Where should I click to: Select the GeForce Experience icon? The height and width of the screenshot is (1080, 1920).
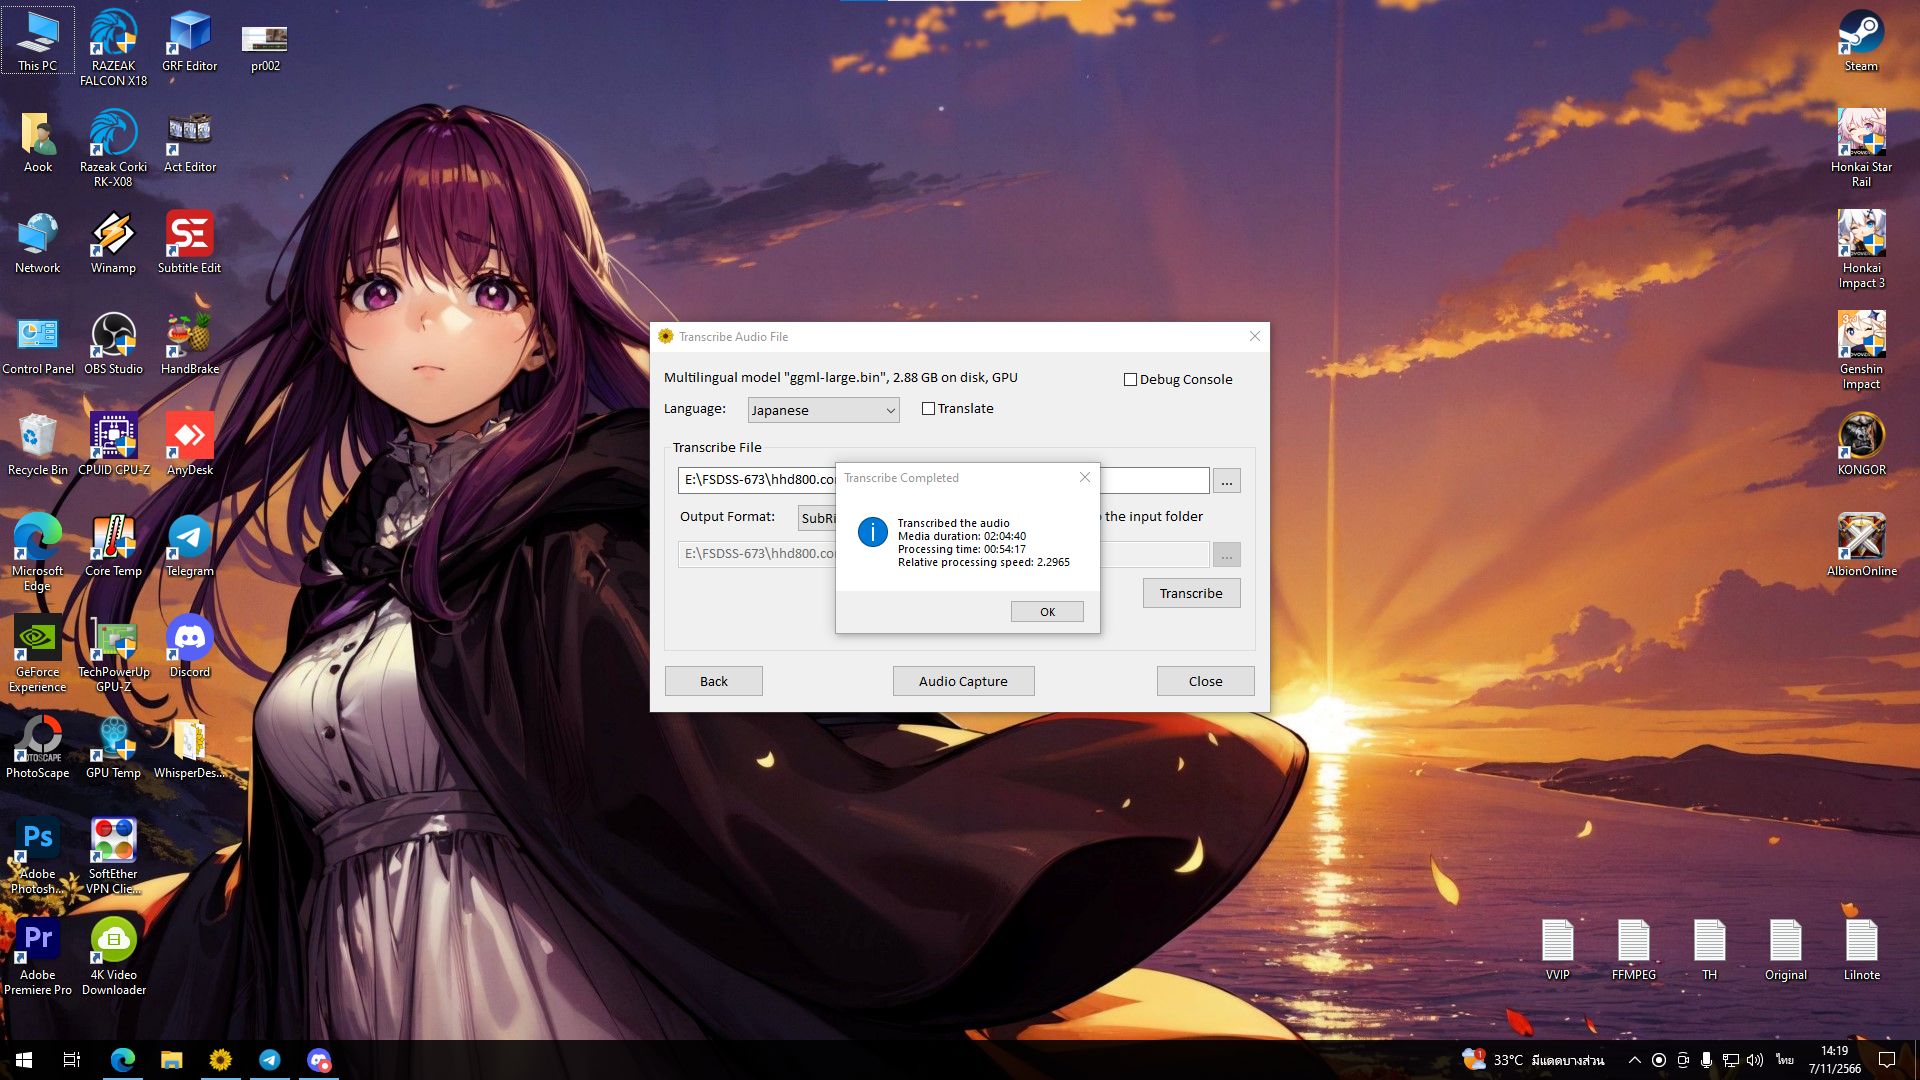[38, 653]
